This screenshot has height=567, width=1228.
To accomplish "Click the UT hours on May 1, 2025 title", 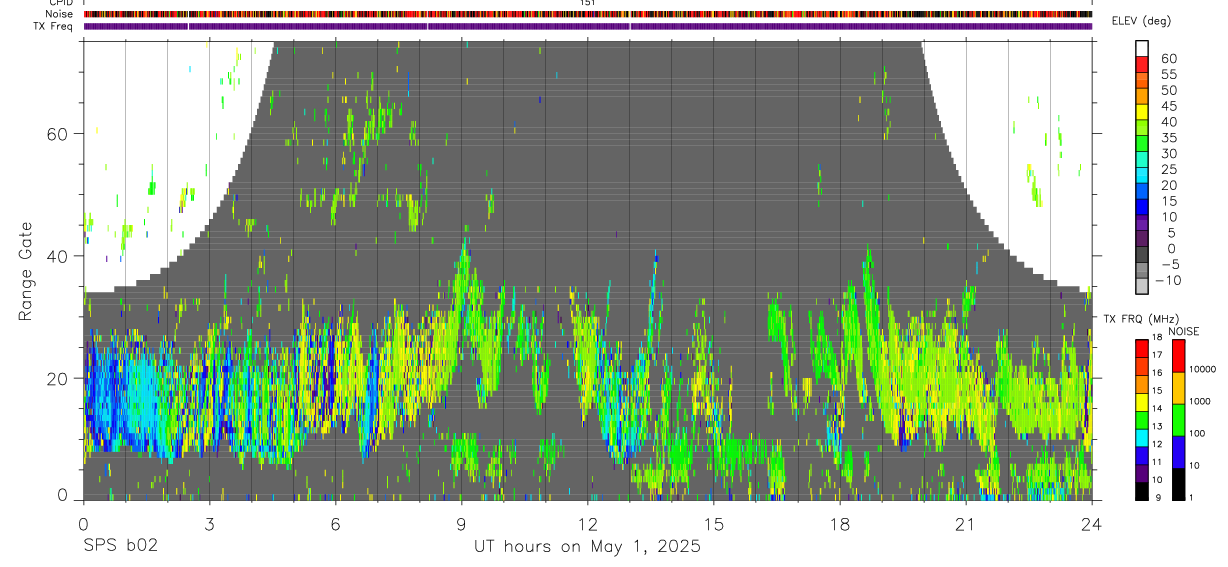I will [587, 547].
